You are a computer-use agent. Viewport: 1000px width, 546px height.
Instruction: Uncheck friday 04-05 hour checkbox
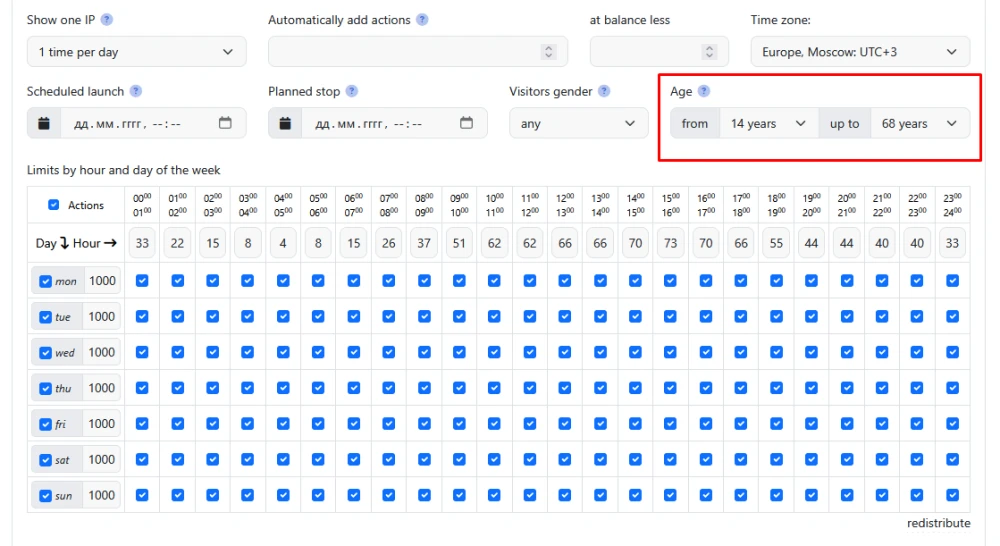[x=283, y=424]
